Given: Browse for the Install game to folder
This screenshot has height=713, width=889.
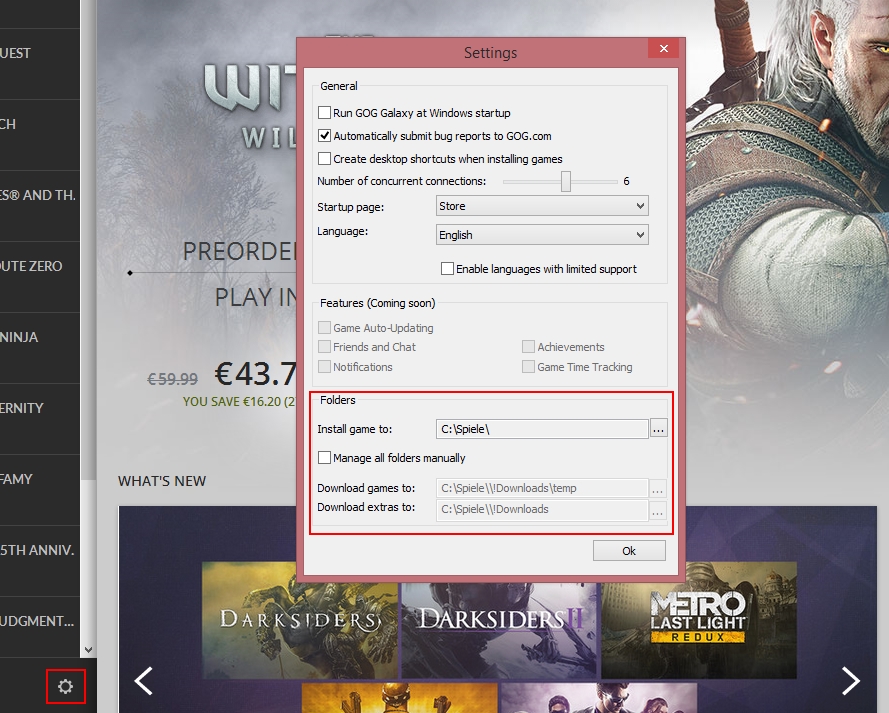Looking at the screenshot, I should point(658,429).
